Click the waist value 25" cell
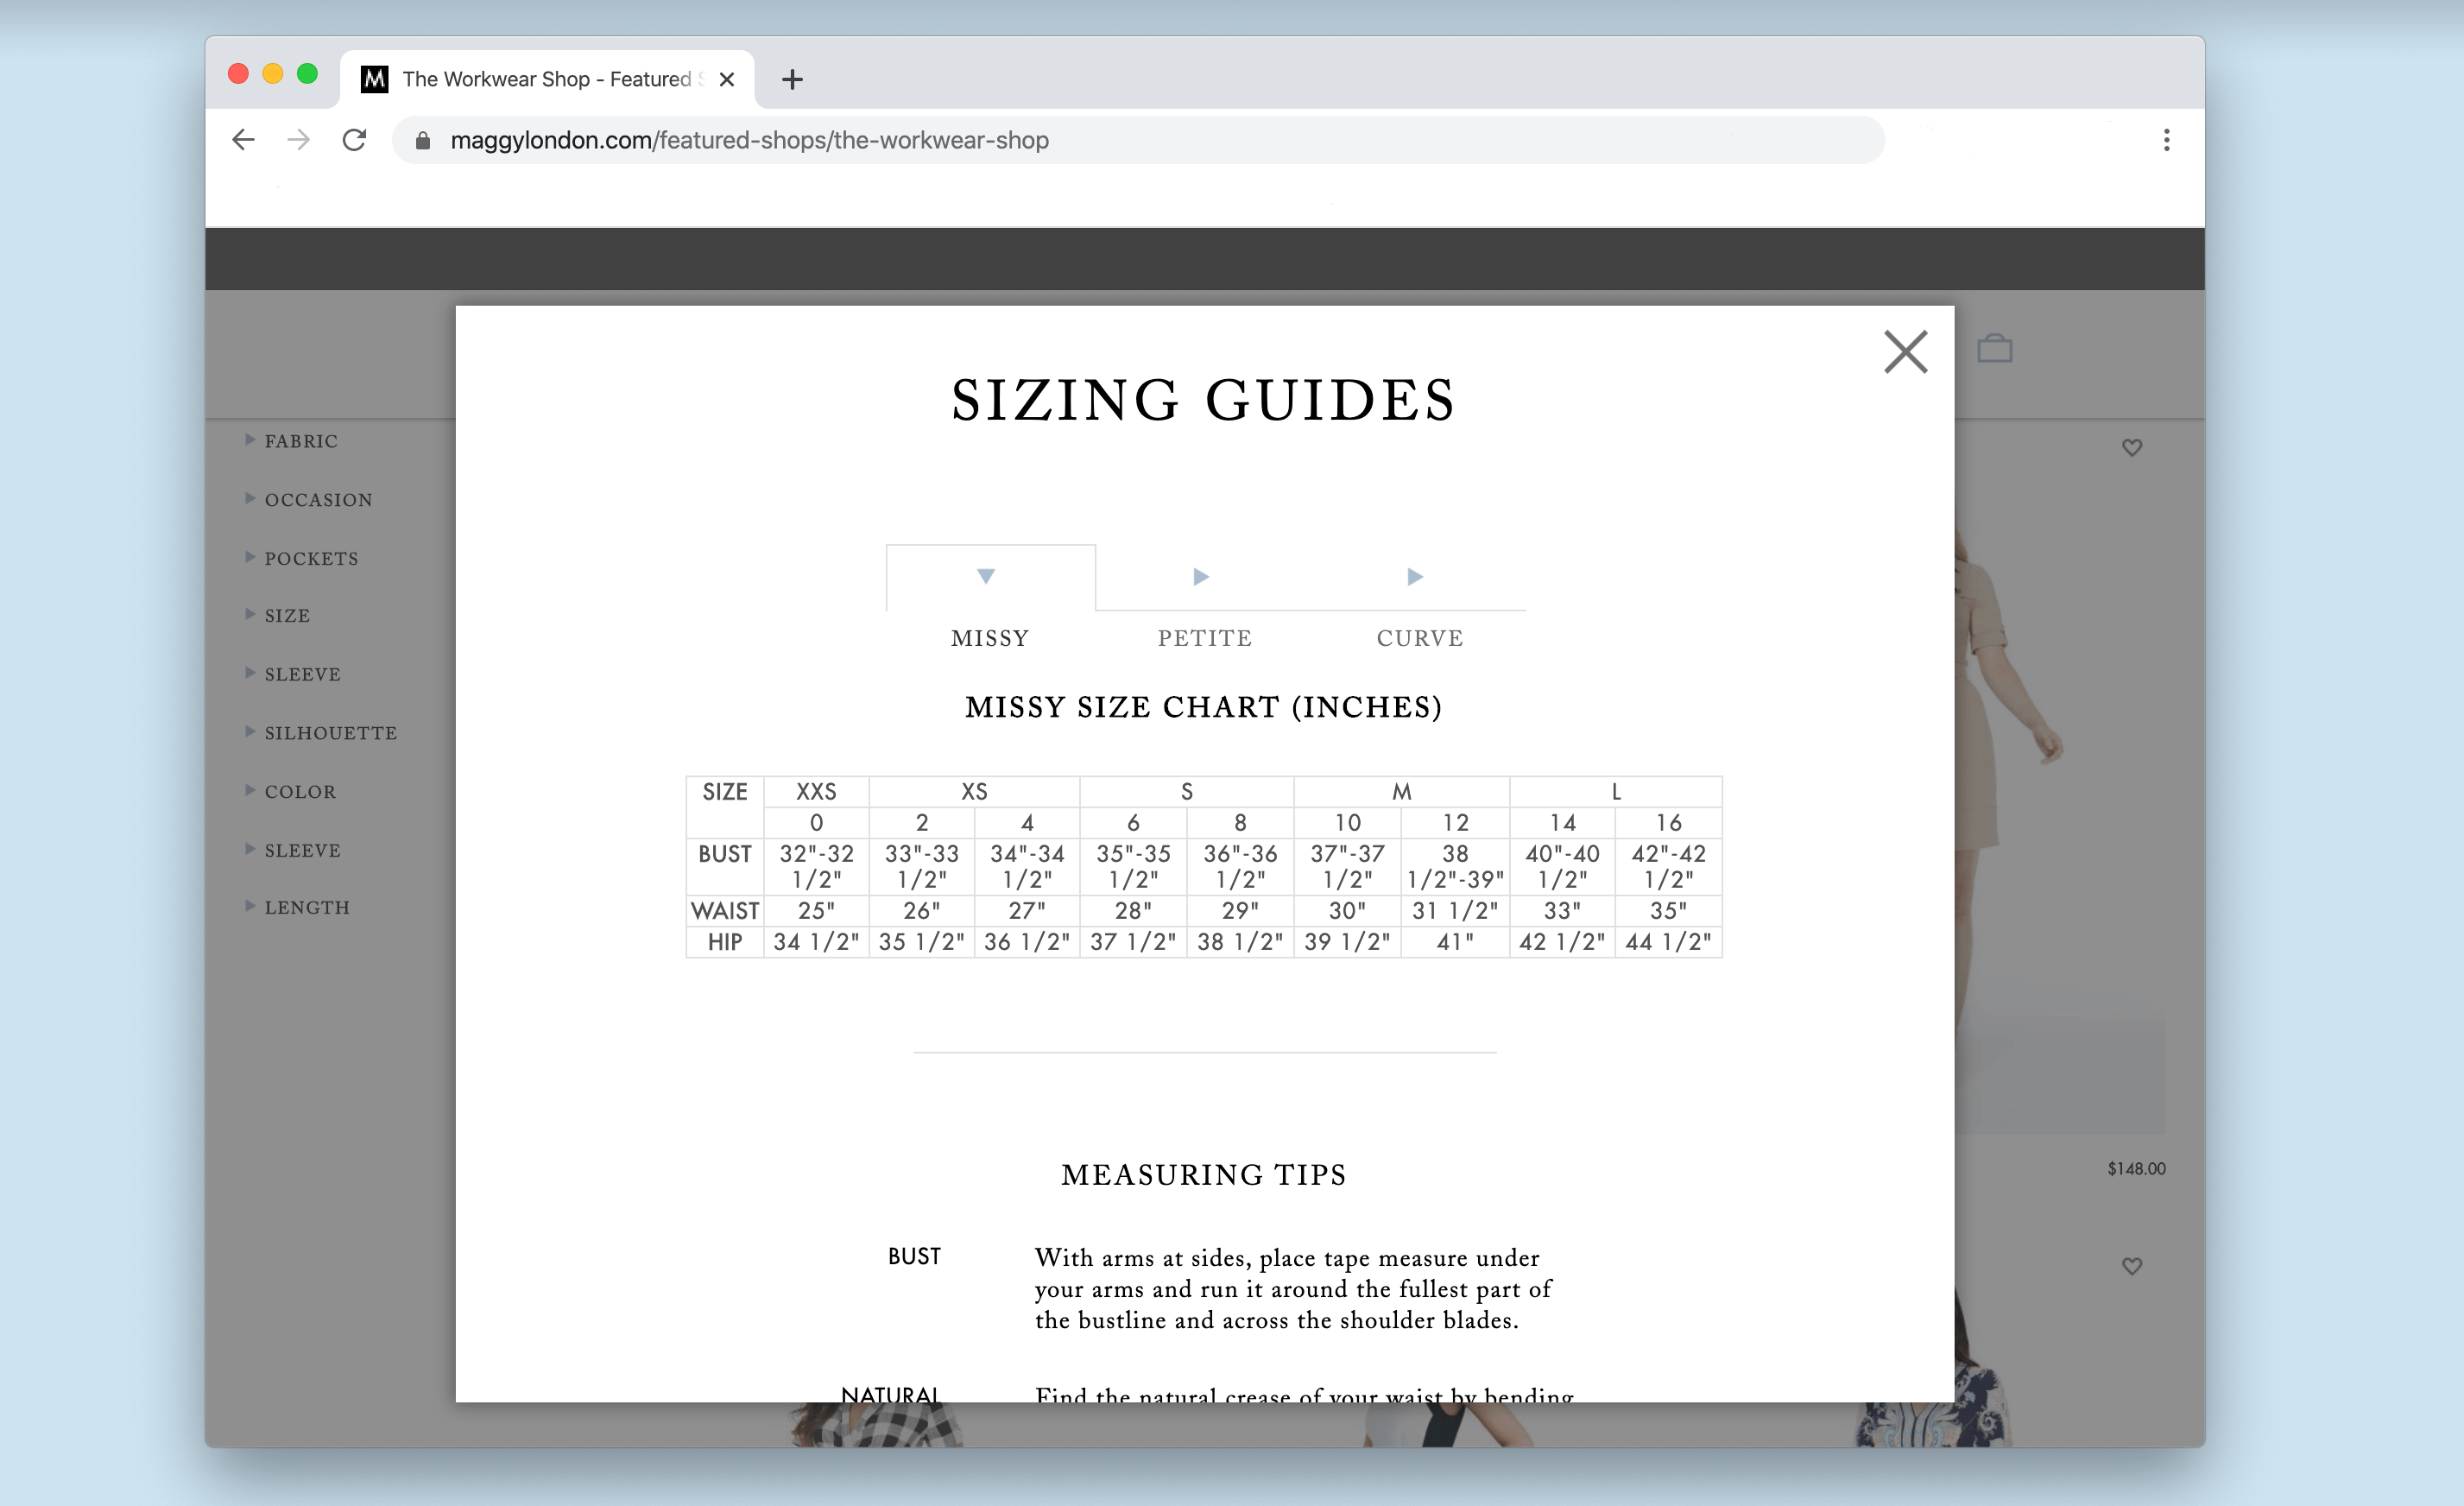Viewport: 2464px width, 1506px height. tap(816, 911)
